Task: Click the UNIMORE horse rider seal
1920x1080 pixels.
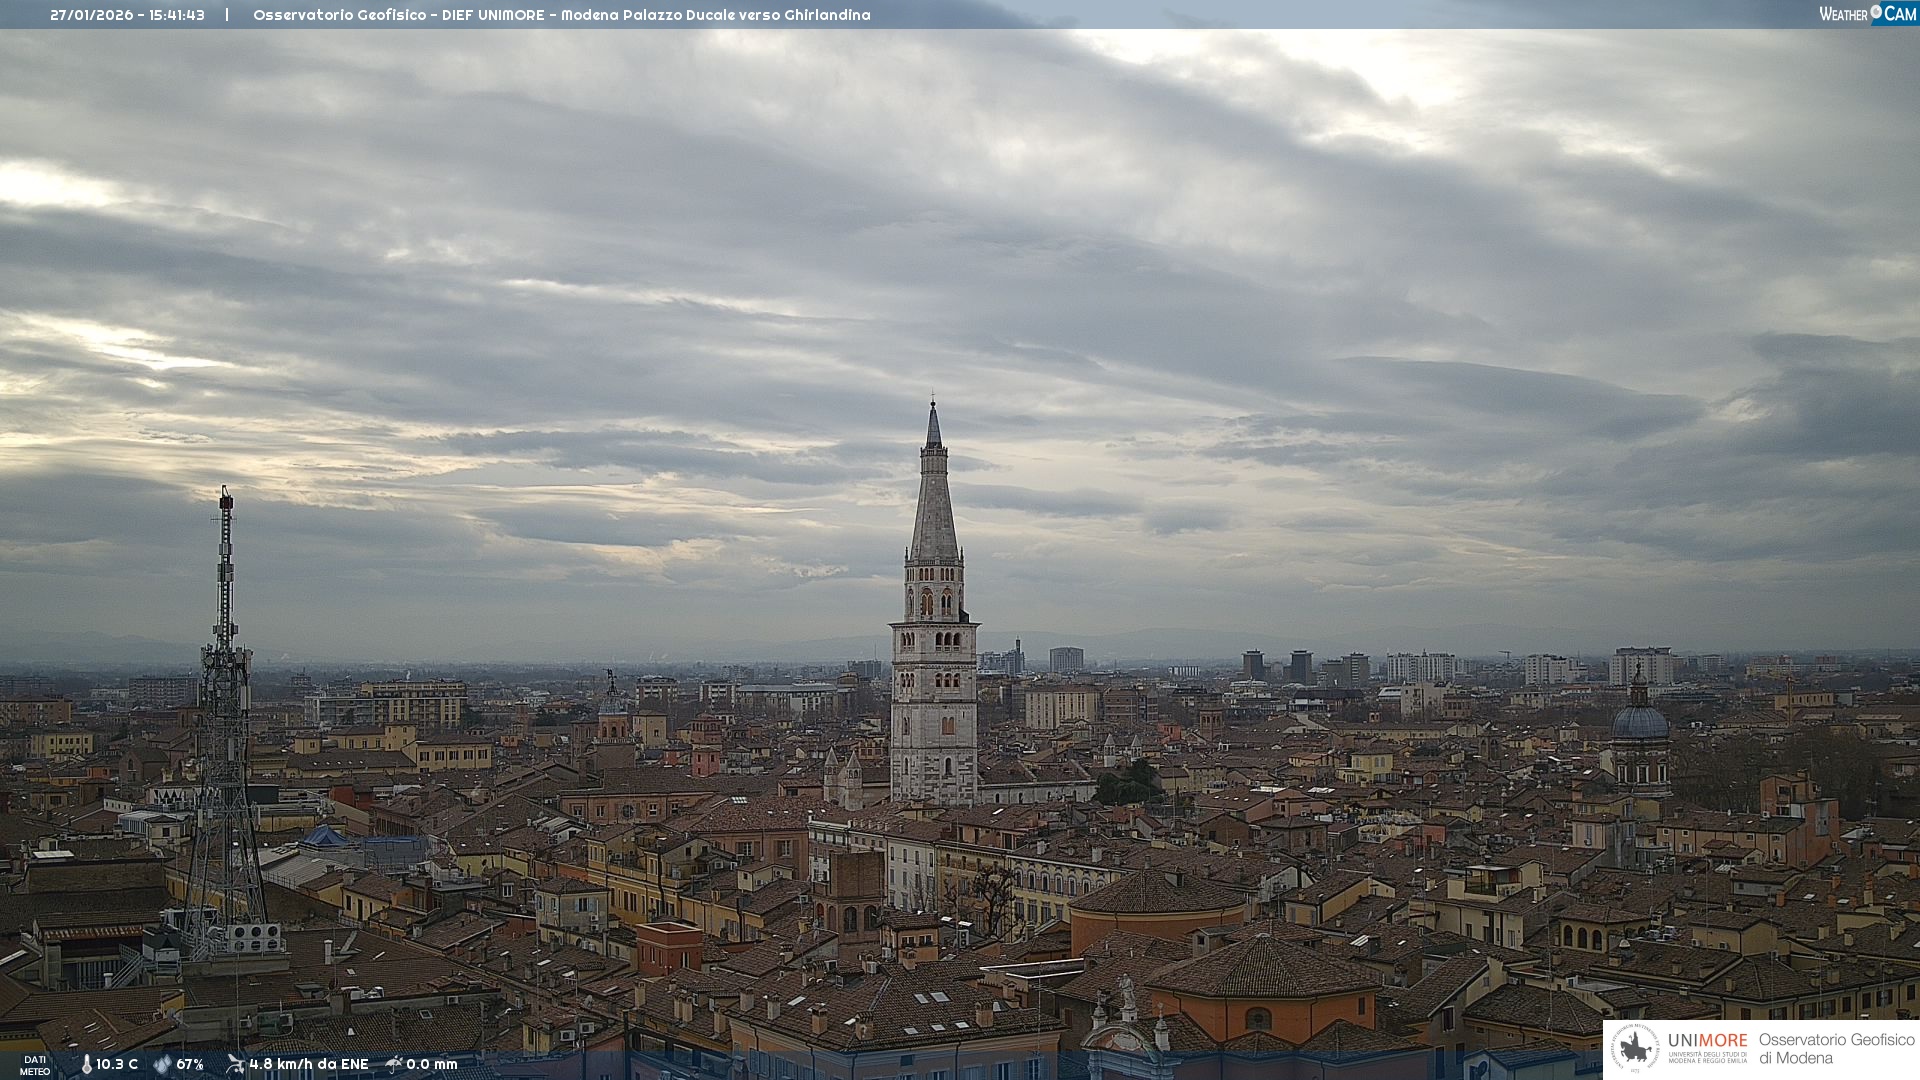Action: tap(1635, 1049)
